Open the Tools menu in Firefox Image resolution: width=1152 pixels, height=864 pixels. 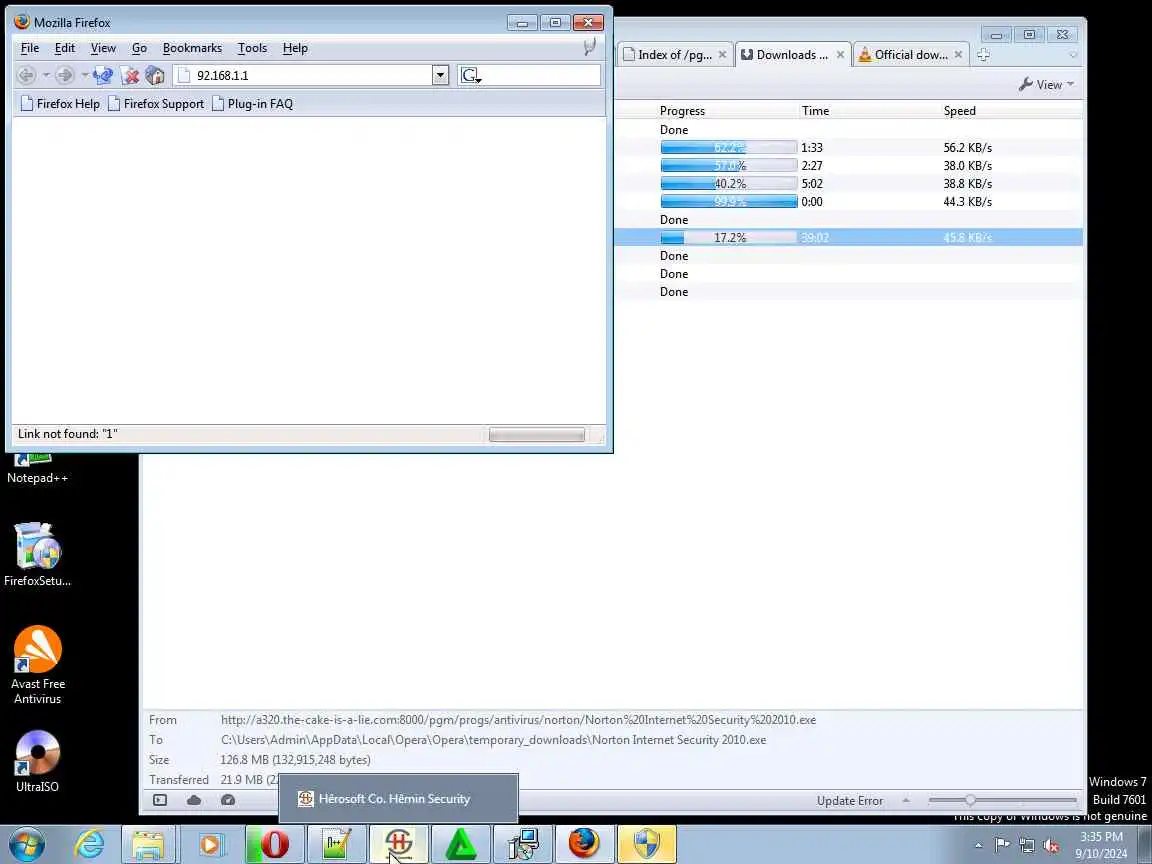[x=252, y=48]
